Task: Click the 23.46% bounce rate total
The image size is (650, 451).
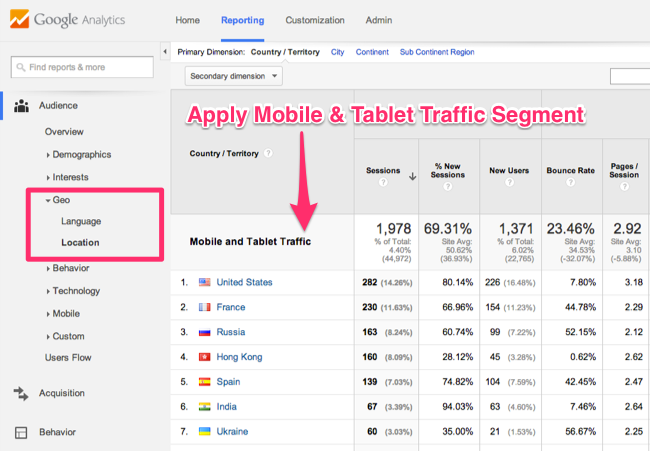Action: tap(570, 229)
